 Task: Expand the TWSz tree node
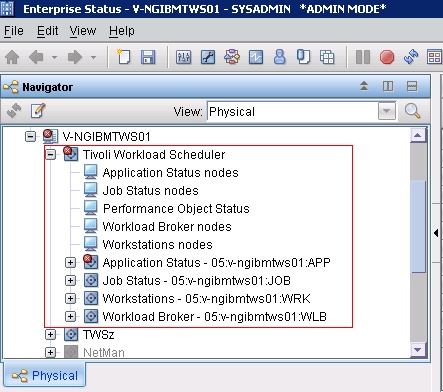tap(50, 334)
